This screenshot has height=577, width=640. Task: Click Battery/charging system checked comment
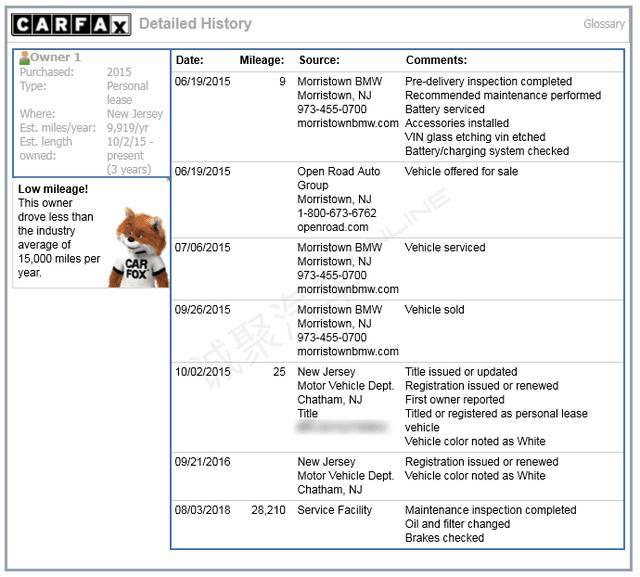[x=487, y=151]
